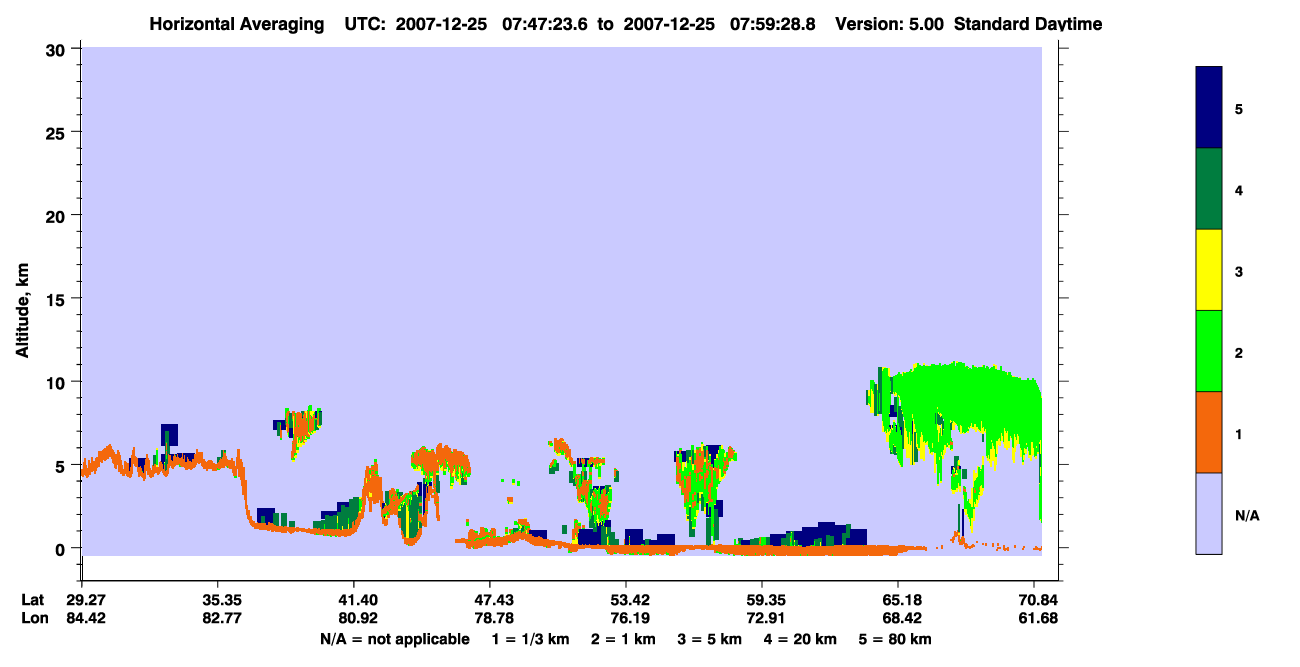This screenshot has width=1300, height=667.
Task: Click the '1 = 1/3 km' legend entry
Action: coord(530,639)
